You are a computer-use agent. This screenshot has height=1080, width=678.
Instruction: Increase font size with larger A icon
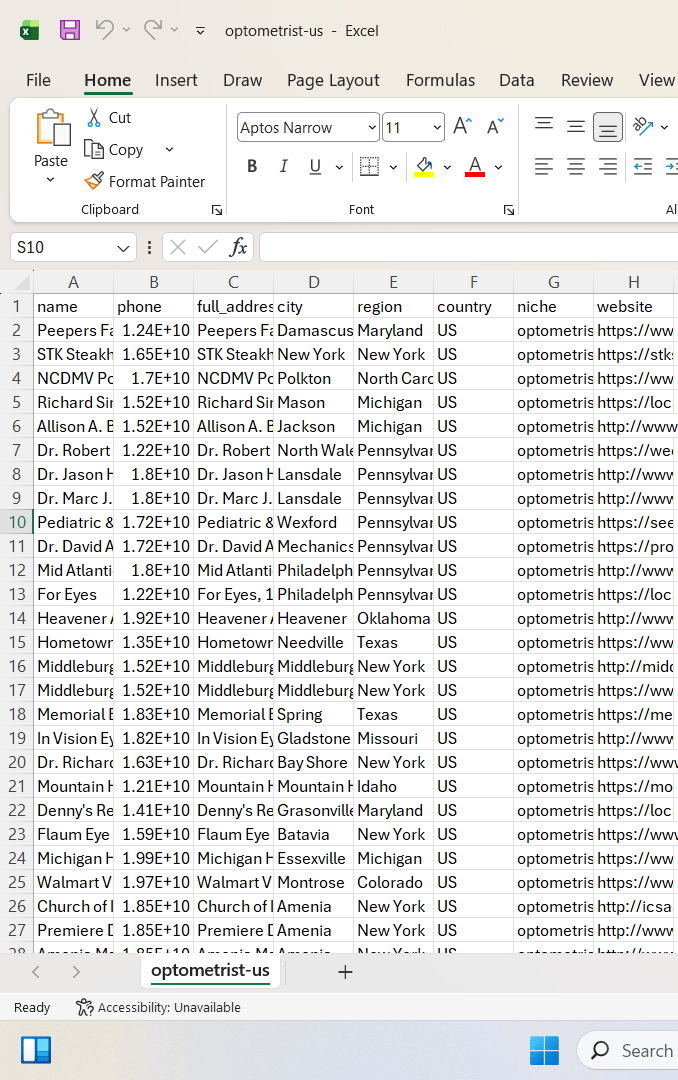point(462,126)
